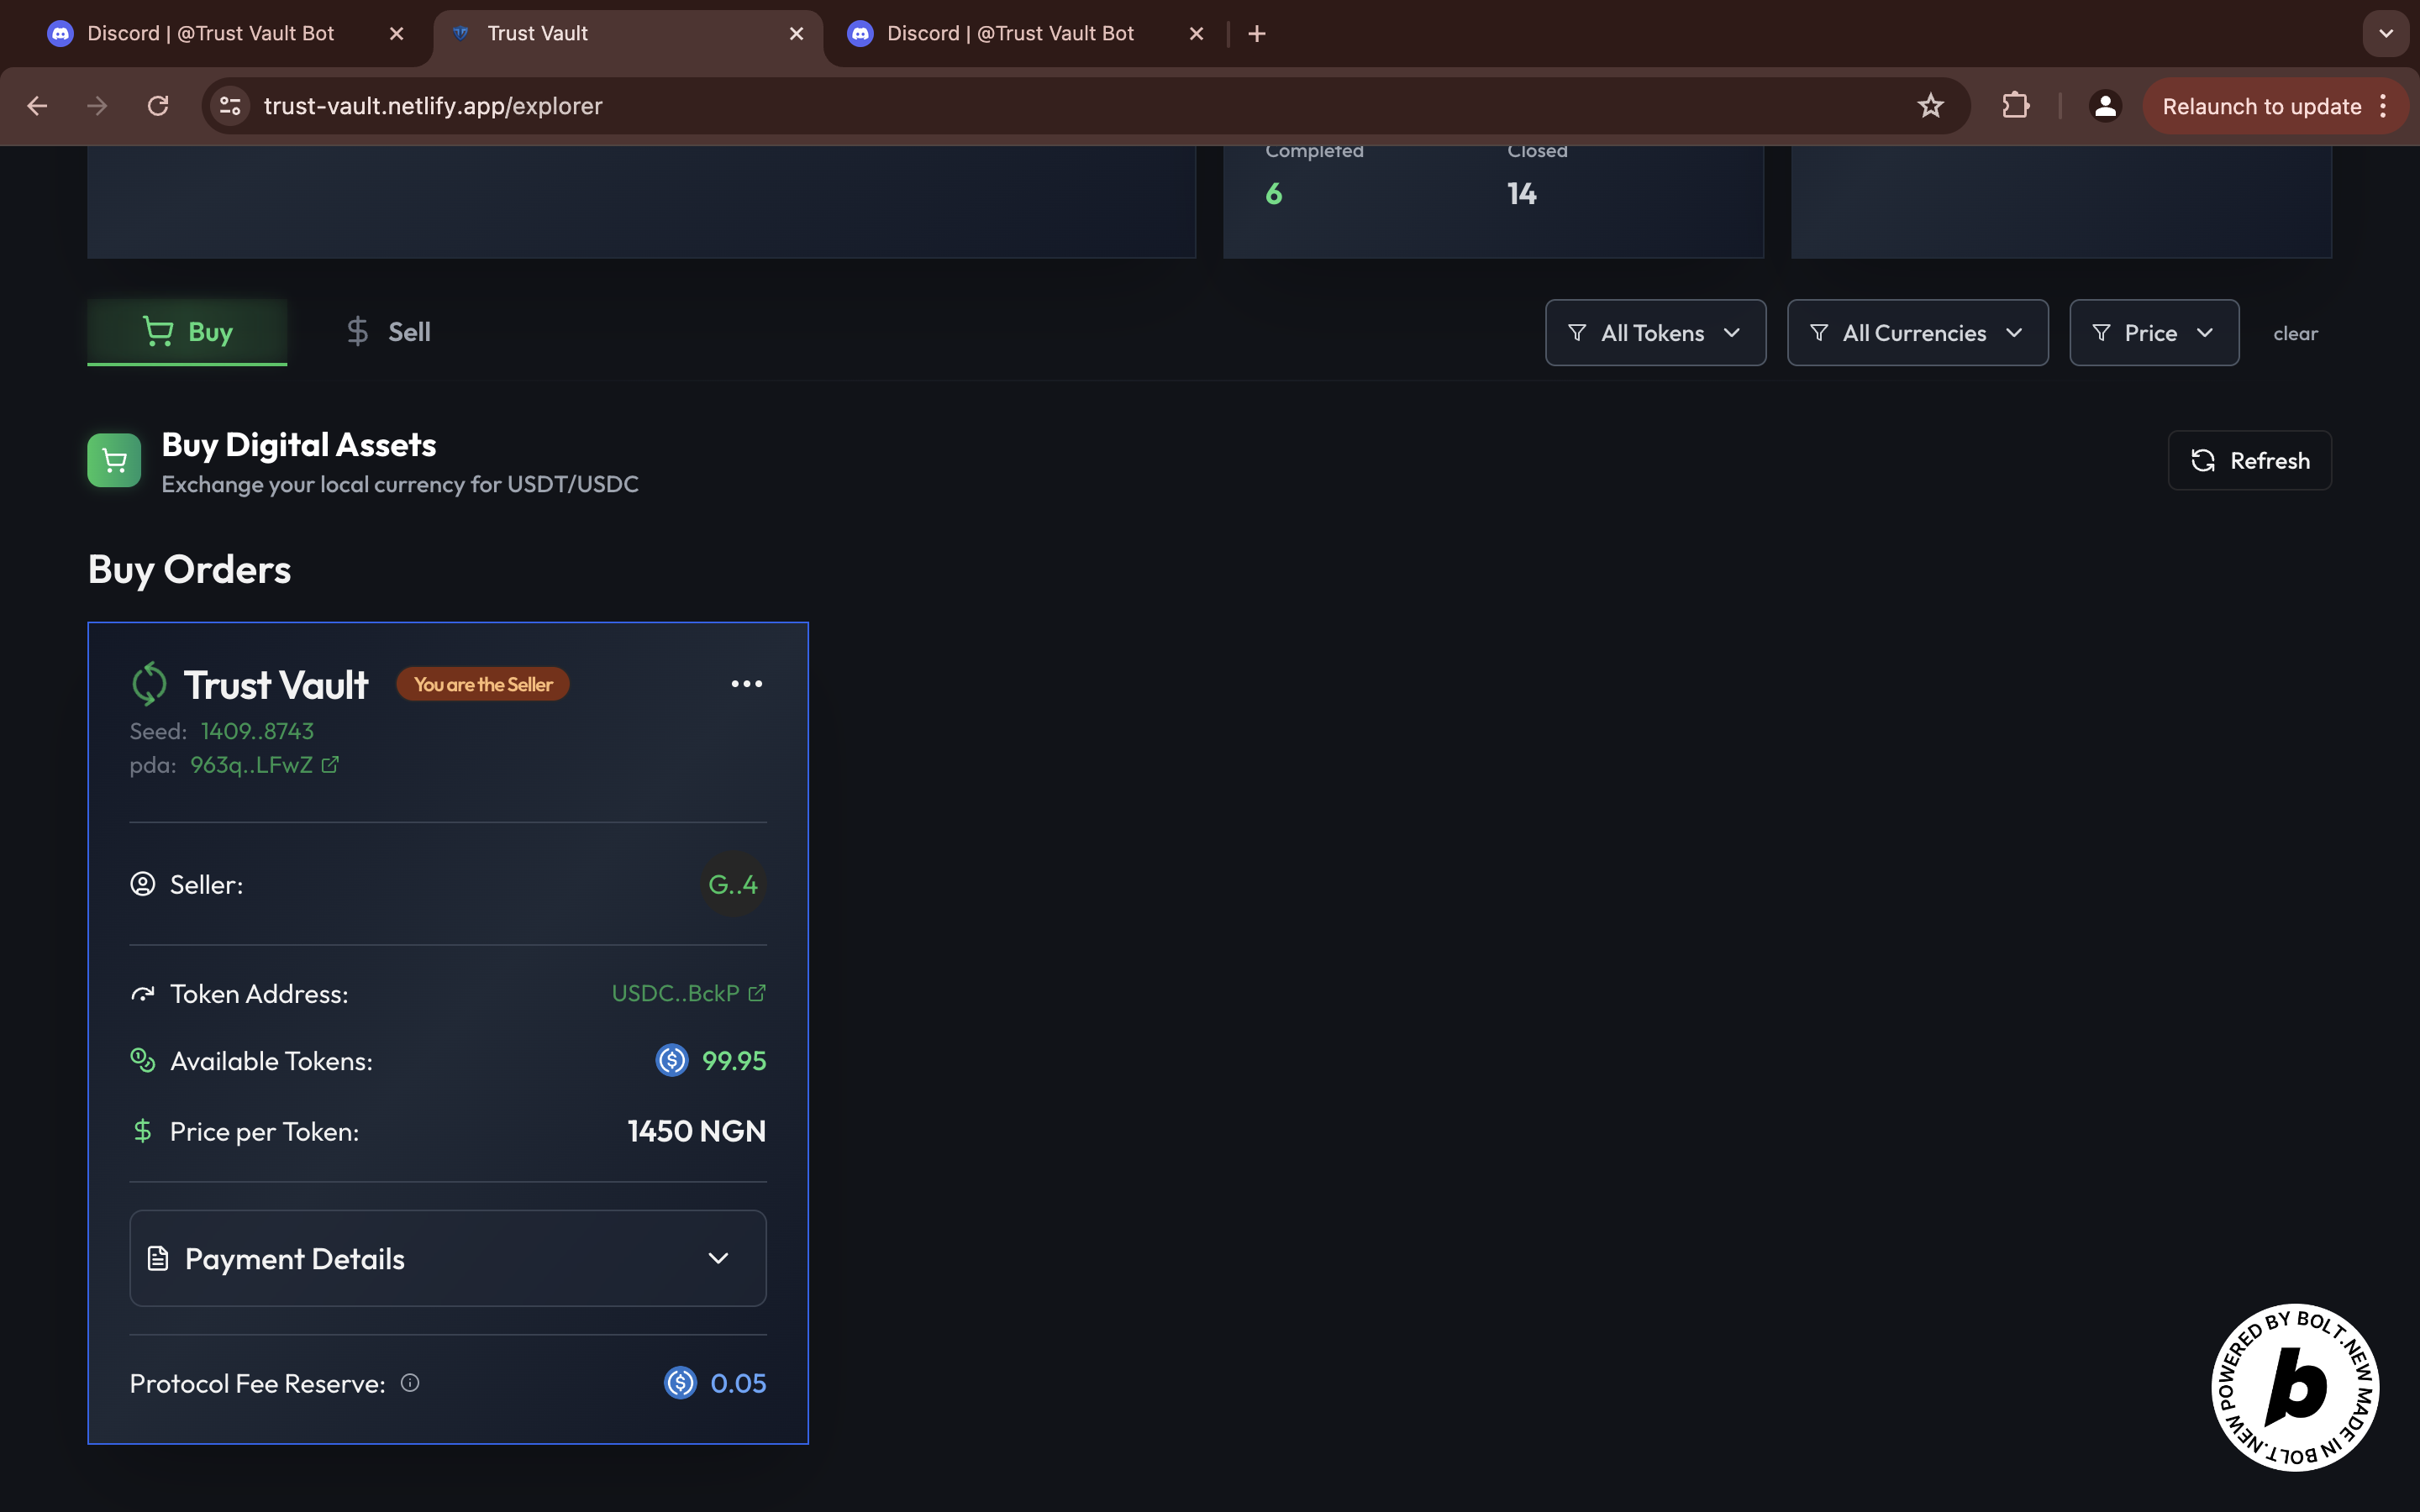Open the All Currencies filter dropdown
The width and height of the screenshot is (2420, 1512).
click(1917, 333)
